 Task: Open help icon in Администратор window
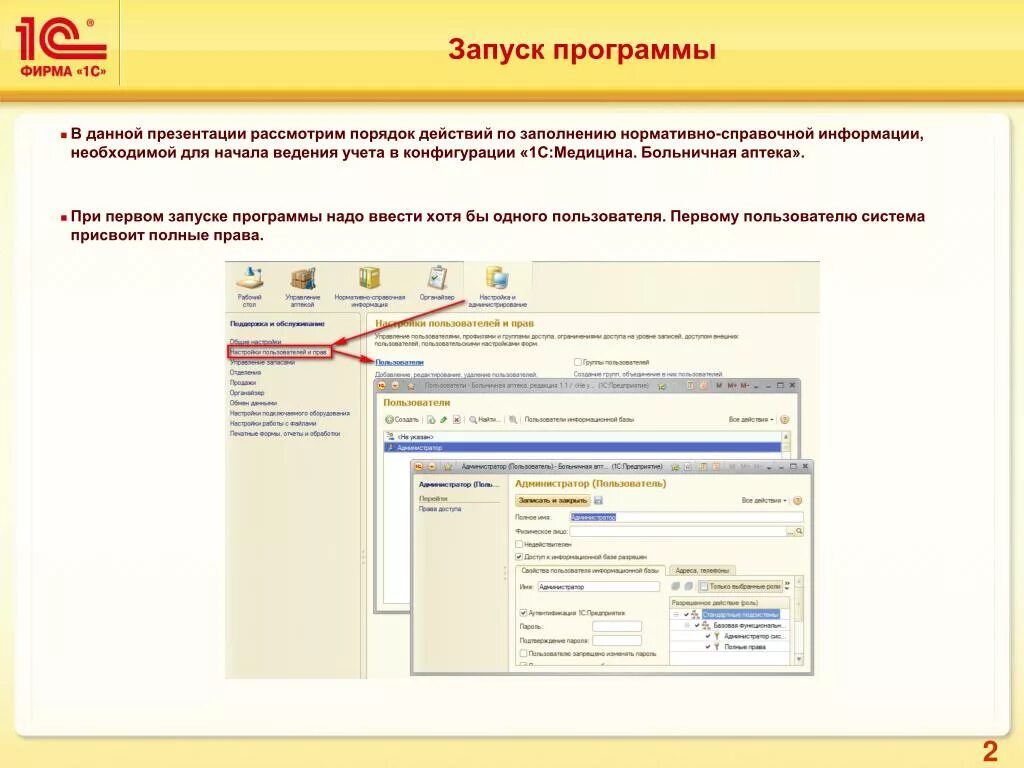click(x=797, y=500)
